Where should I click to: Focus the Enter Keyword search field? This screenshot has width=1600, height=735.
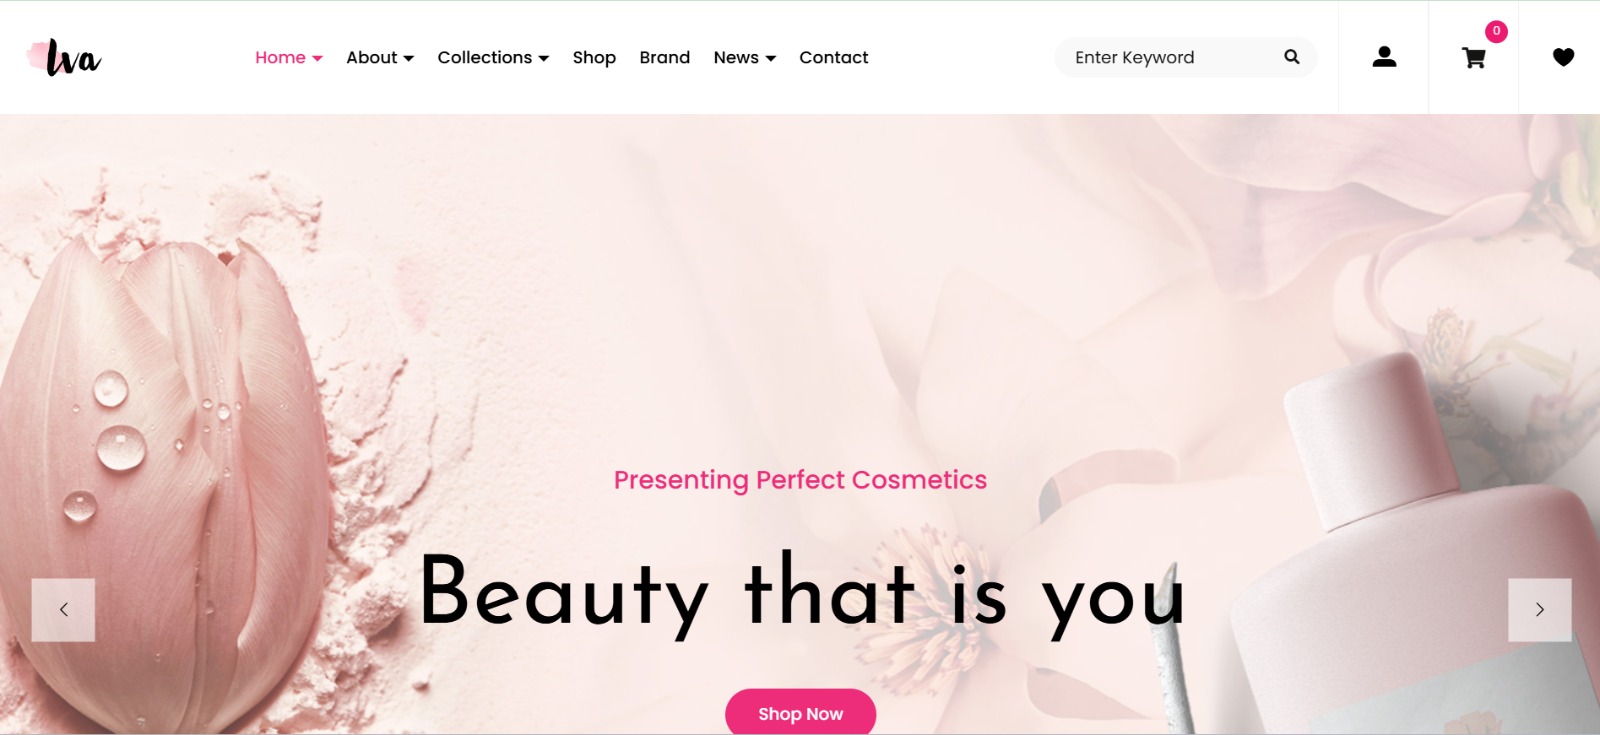pos(1170,57)
